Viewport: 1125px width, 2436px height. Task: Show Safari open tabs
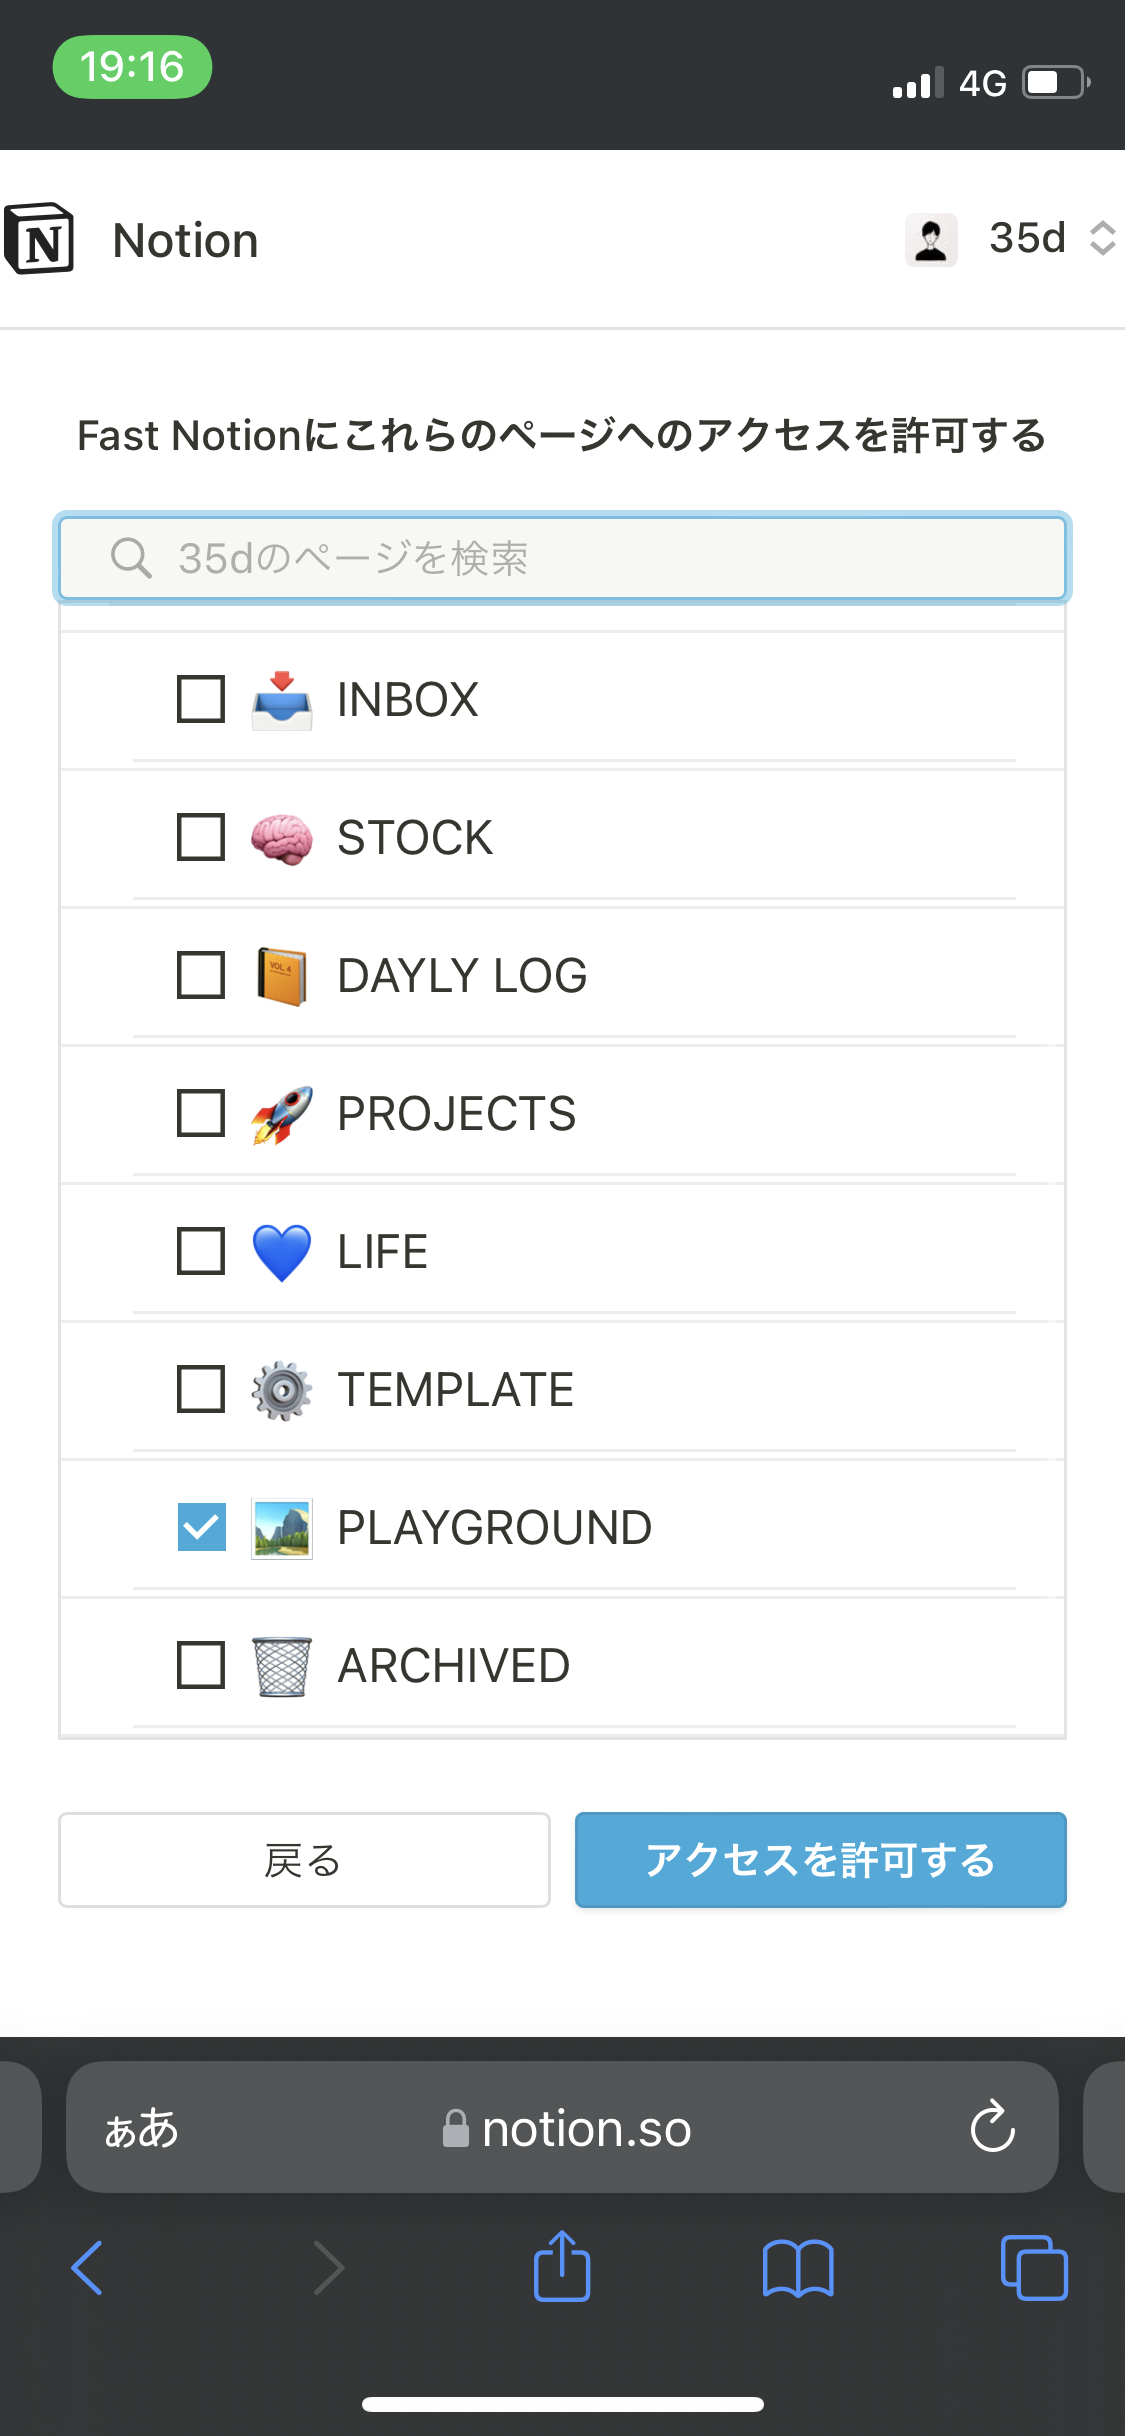click(x=1034, y=2268)
